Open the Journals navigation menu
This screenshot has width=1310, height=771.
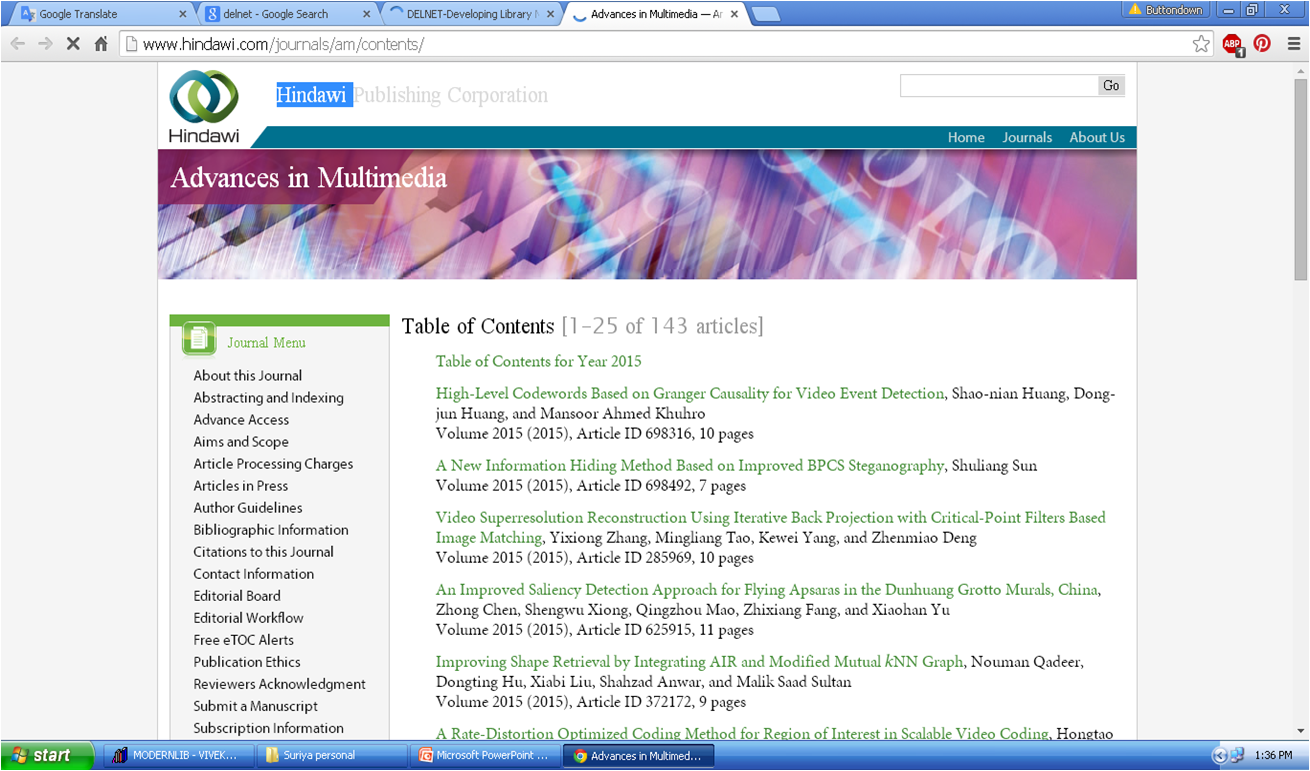1027,137
